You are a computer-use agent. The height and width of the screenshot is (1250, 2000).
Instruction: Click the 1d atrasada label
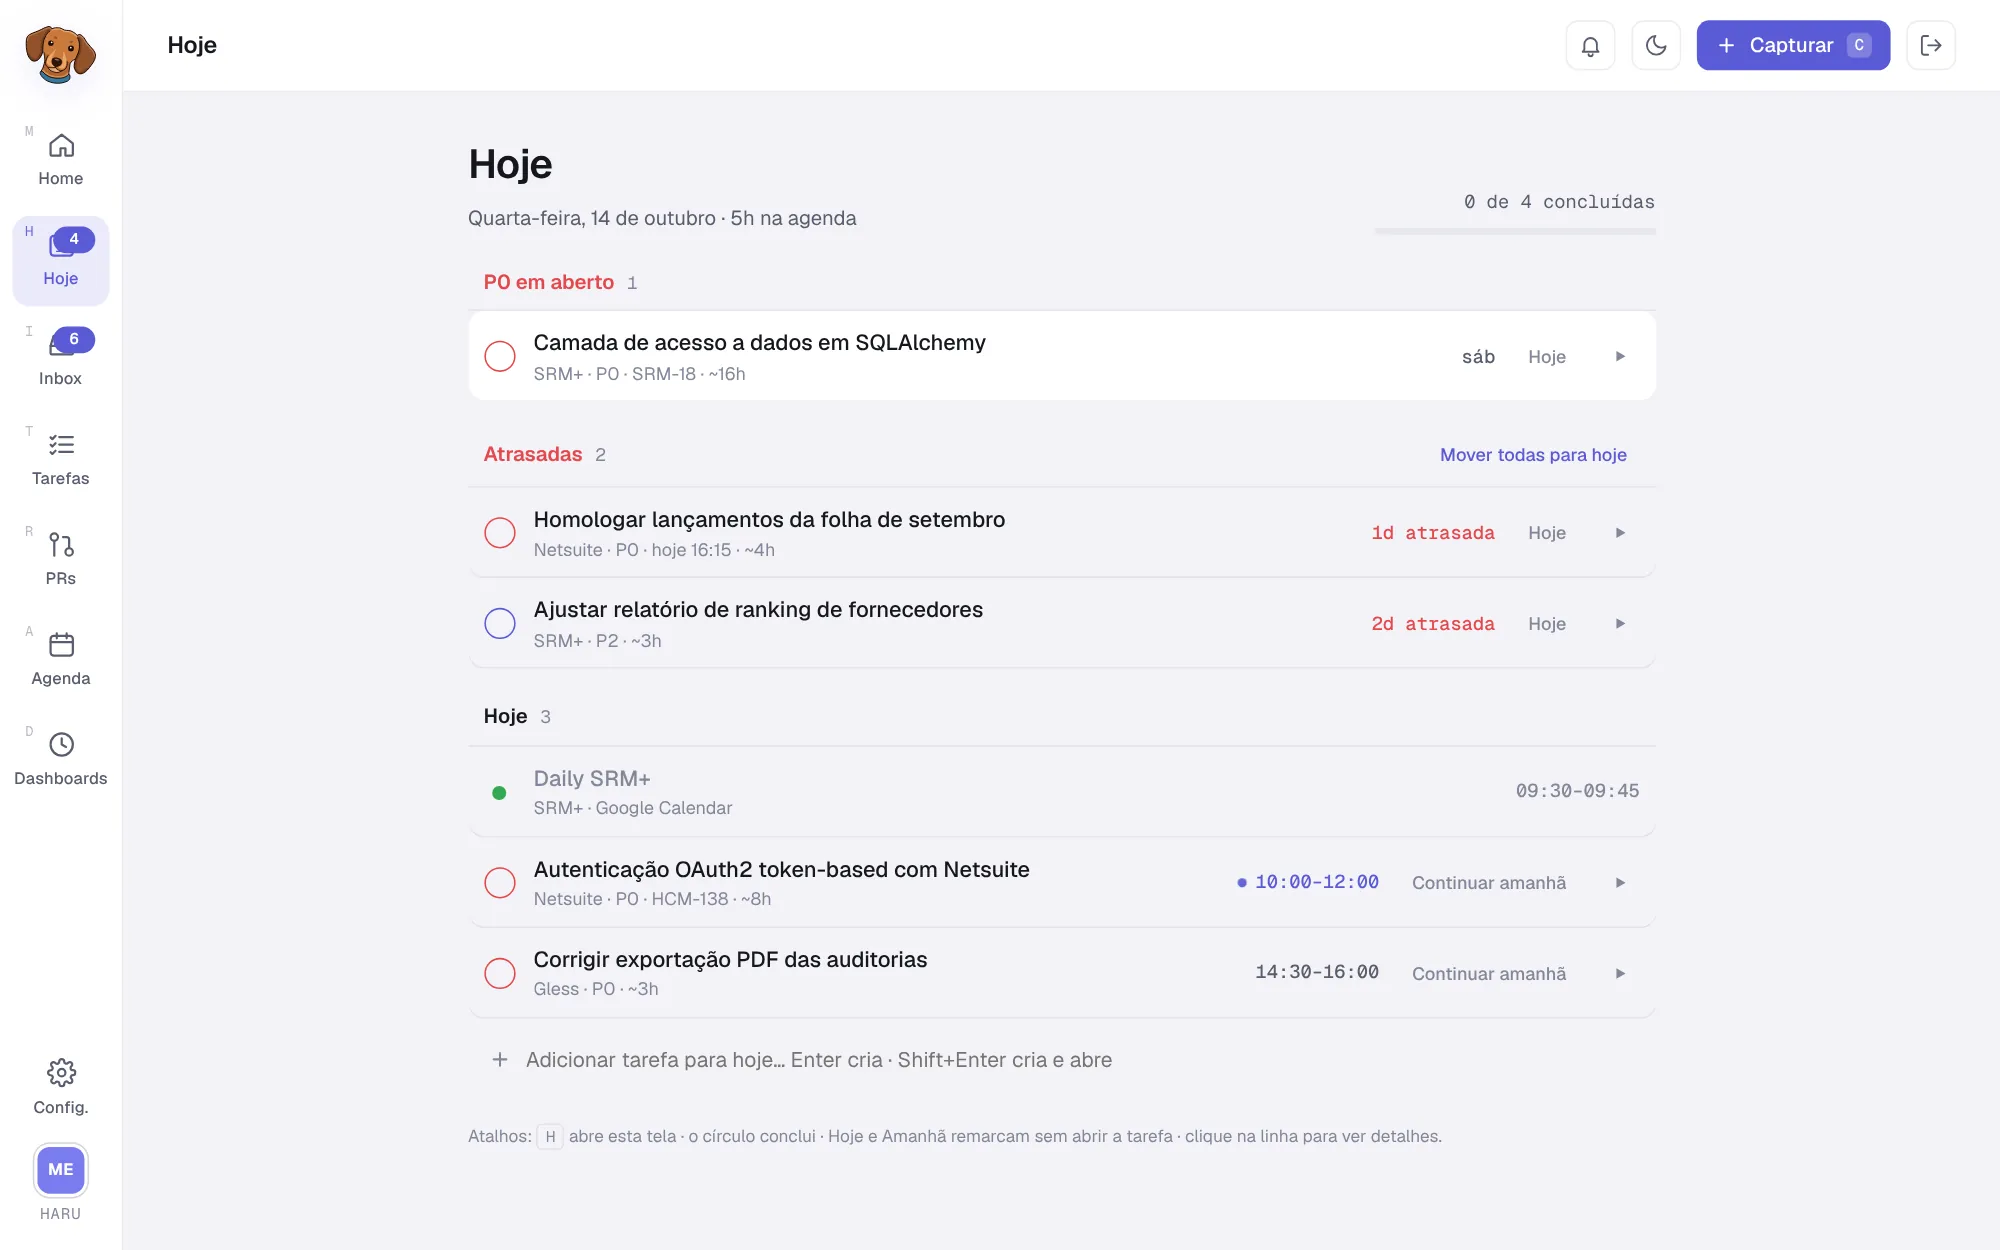click(x=1433, y=533)
